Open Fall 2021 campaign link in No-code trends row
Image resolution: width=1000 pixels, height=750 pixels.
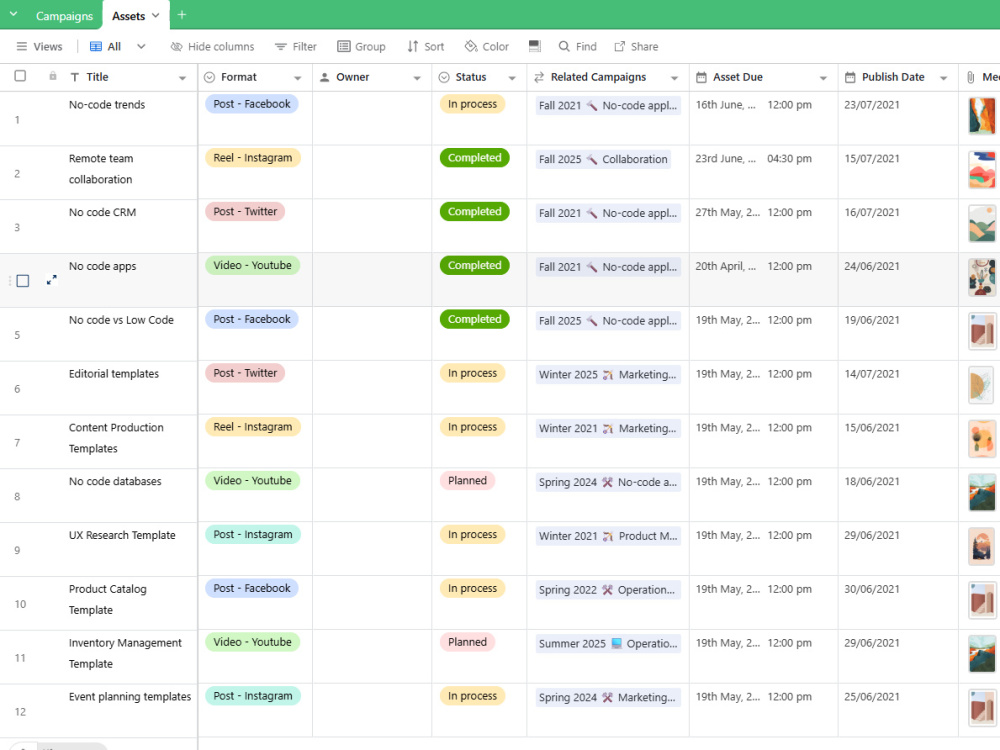608,105
